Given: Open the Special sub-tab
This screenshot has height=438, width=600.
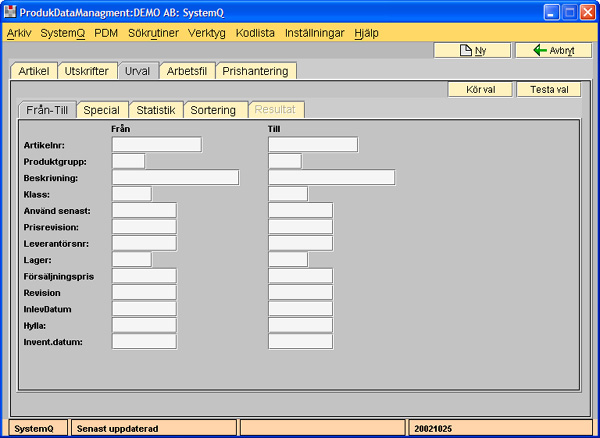Looking at the screenshot, I should tap(101, 110).
